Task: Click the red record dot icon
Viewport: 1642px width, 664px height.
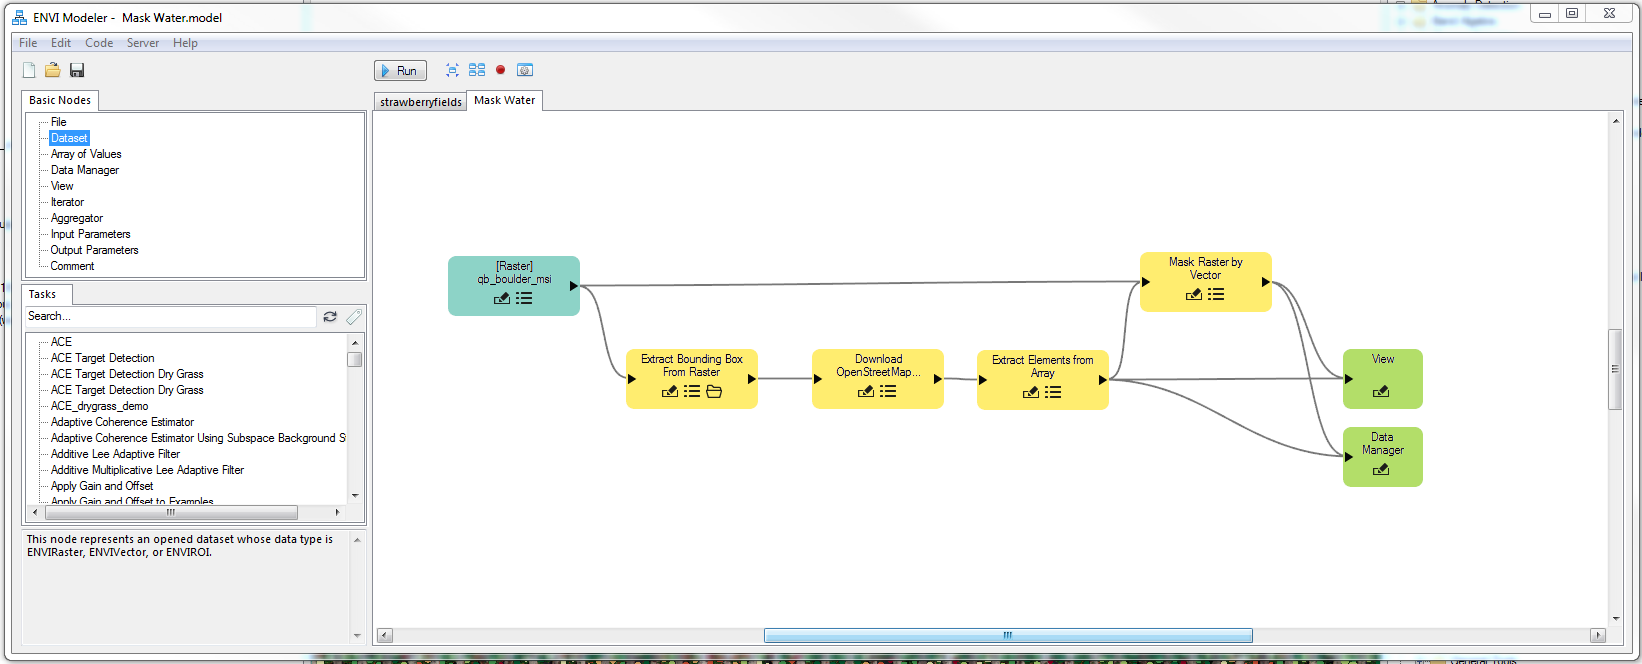Action: click(500, 70)
